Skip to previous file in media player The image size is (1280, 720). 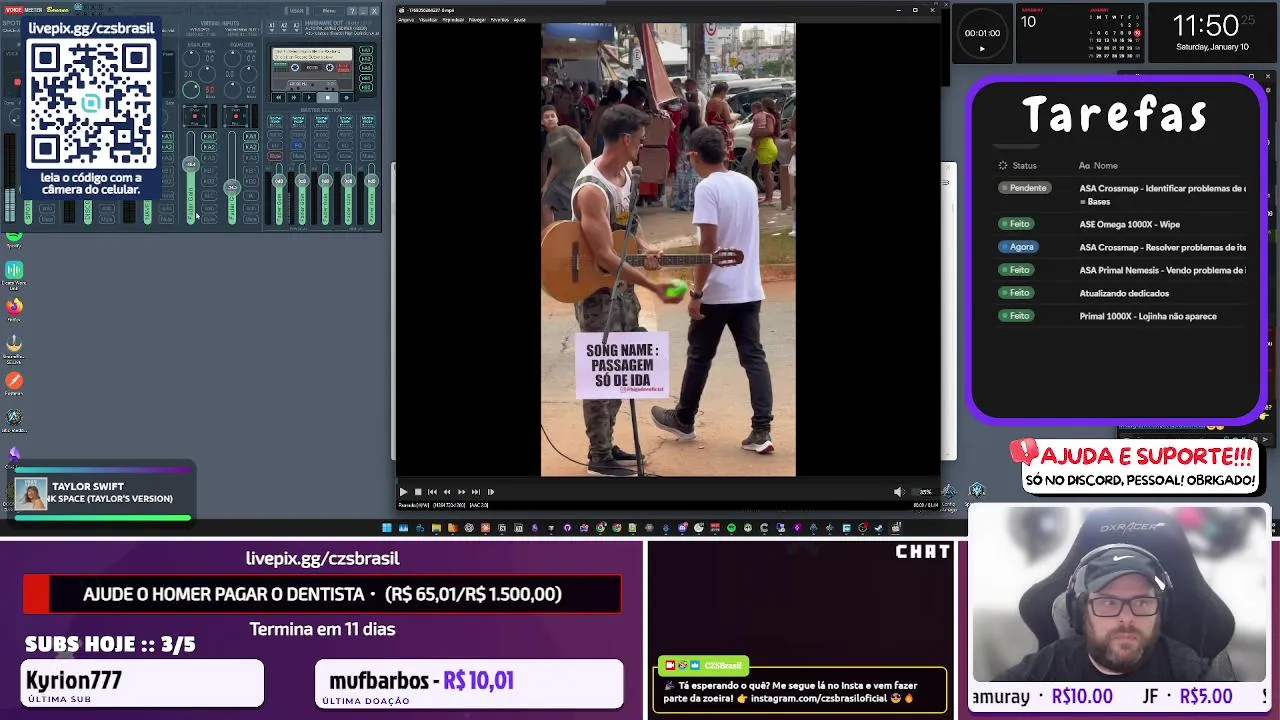tap(432, 492)
